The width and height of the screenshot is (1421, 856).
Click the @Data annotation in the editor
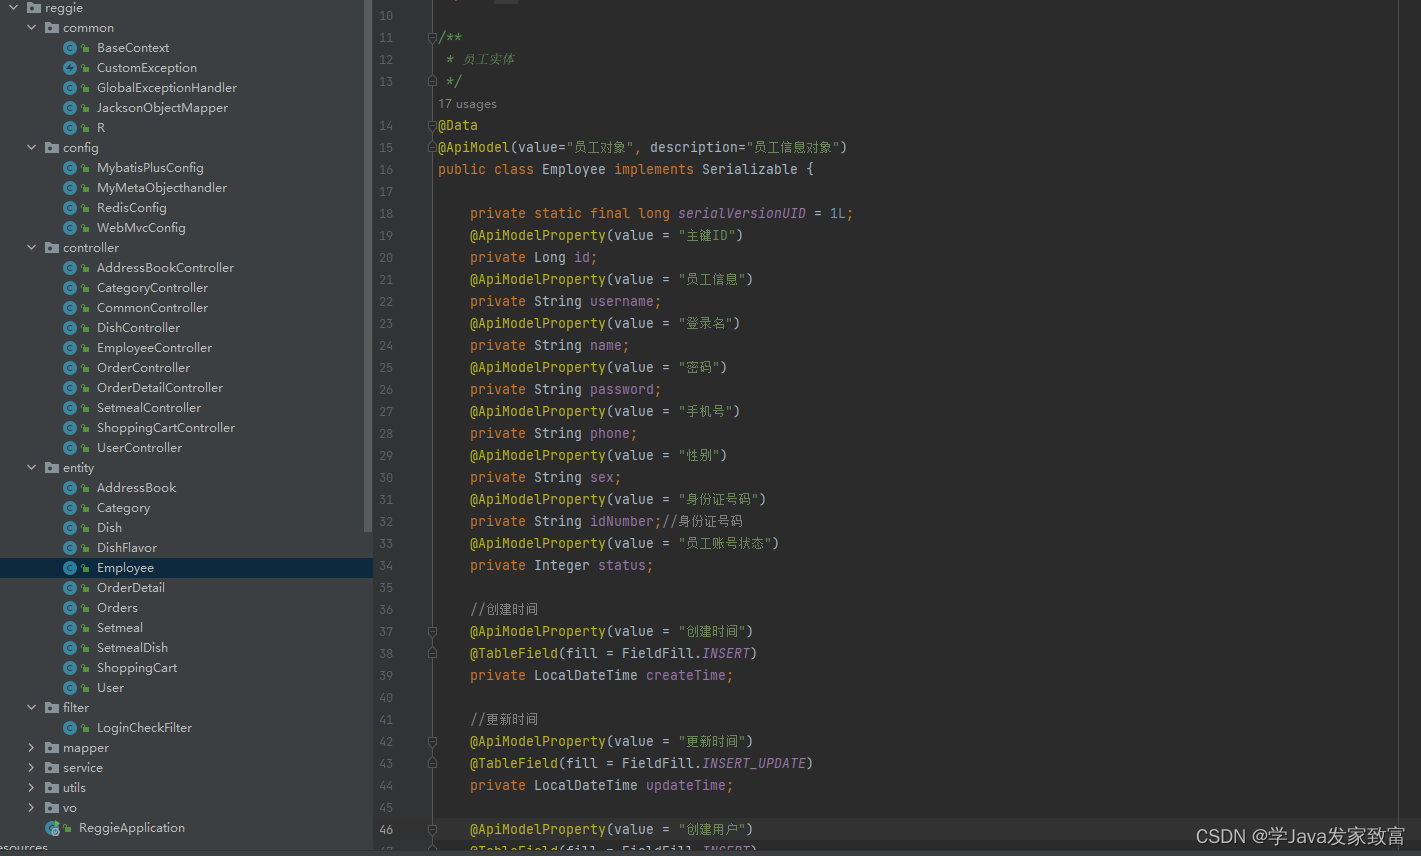pos(458,126)
